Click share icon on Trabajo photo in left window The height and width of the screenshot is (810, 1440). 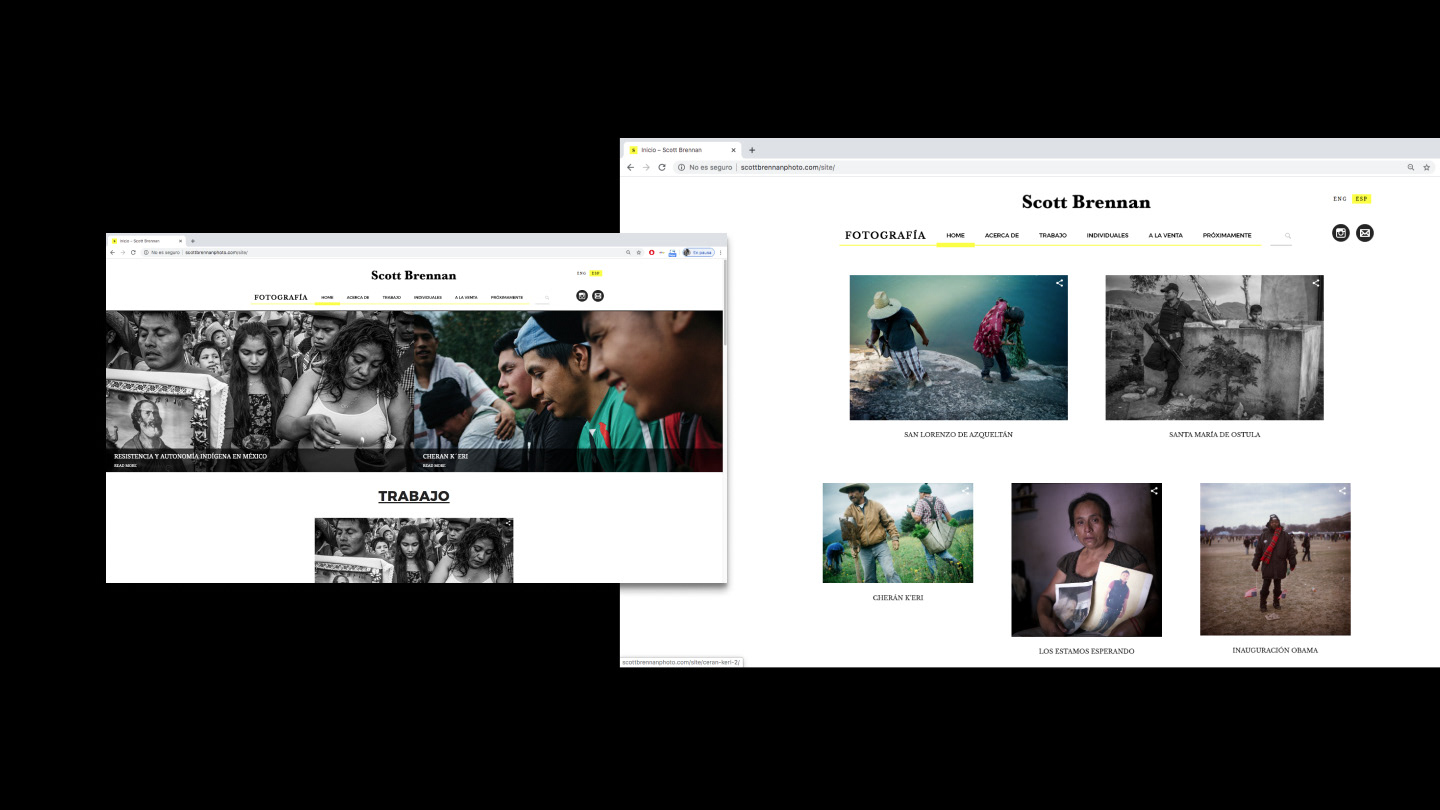pyautogui.click(x=508, y=523)
